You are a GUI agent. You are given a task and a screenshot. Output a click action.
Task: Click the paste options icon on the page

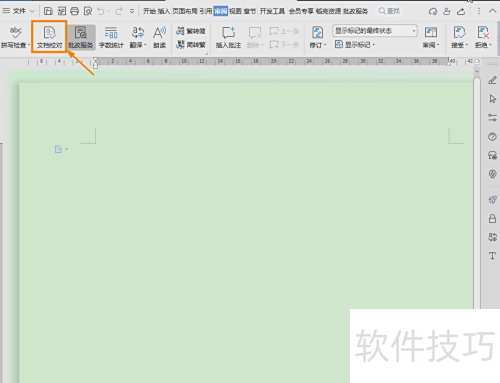pyautogui.click(x=61, y=149)
